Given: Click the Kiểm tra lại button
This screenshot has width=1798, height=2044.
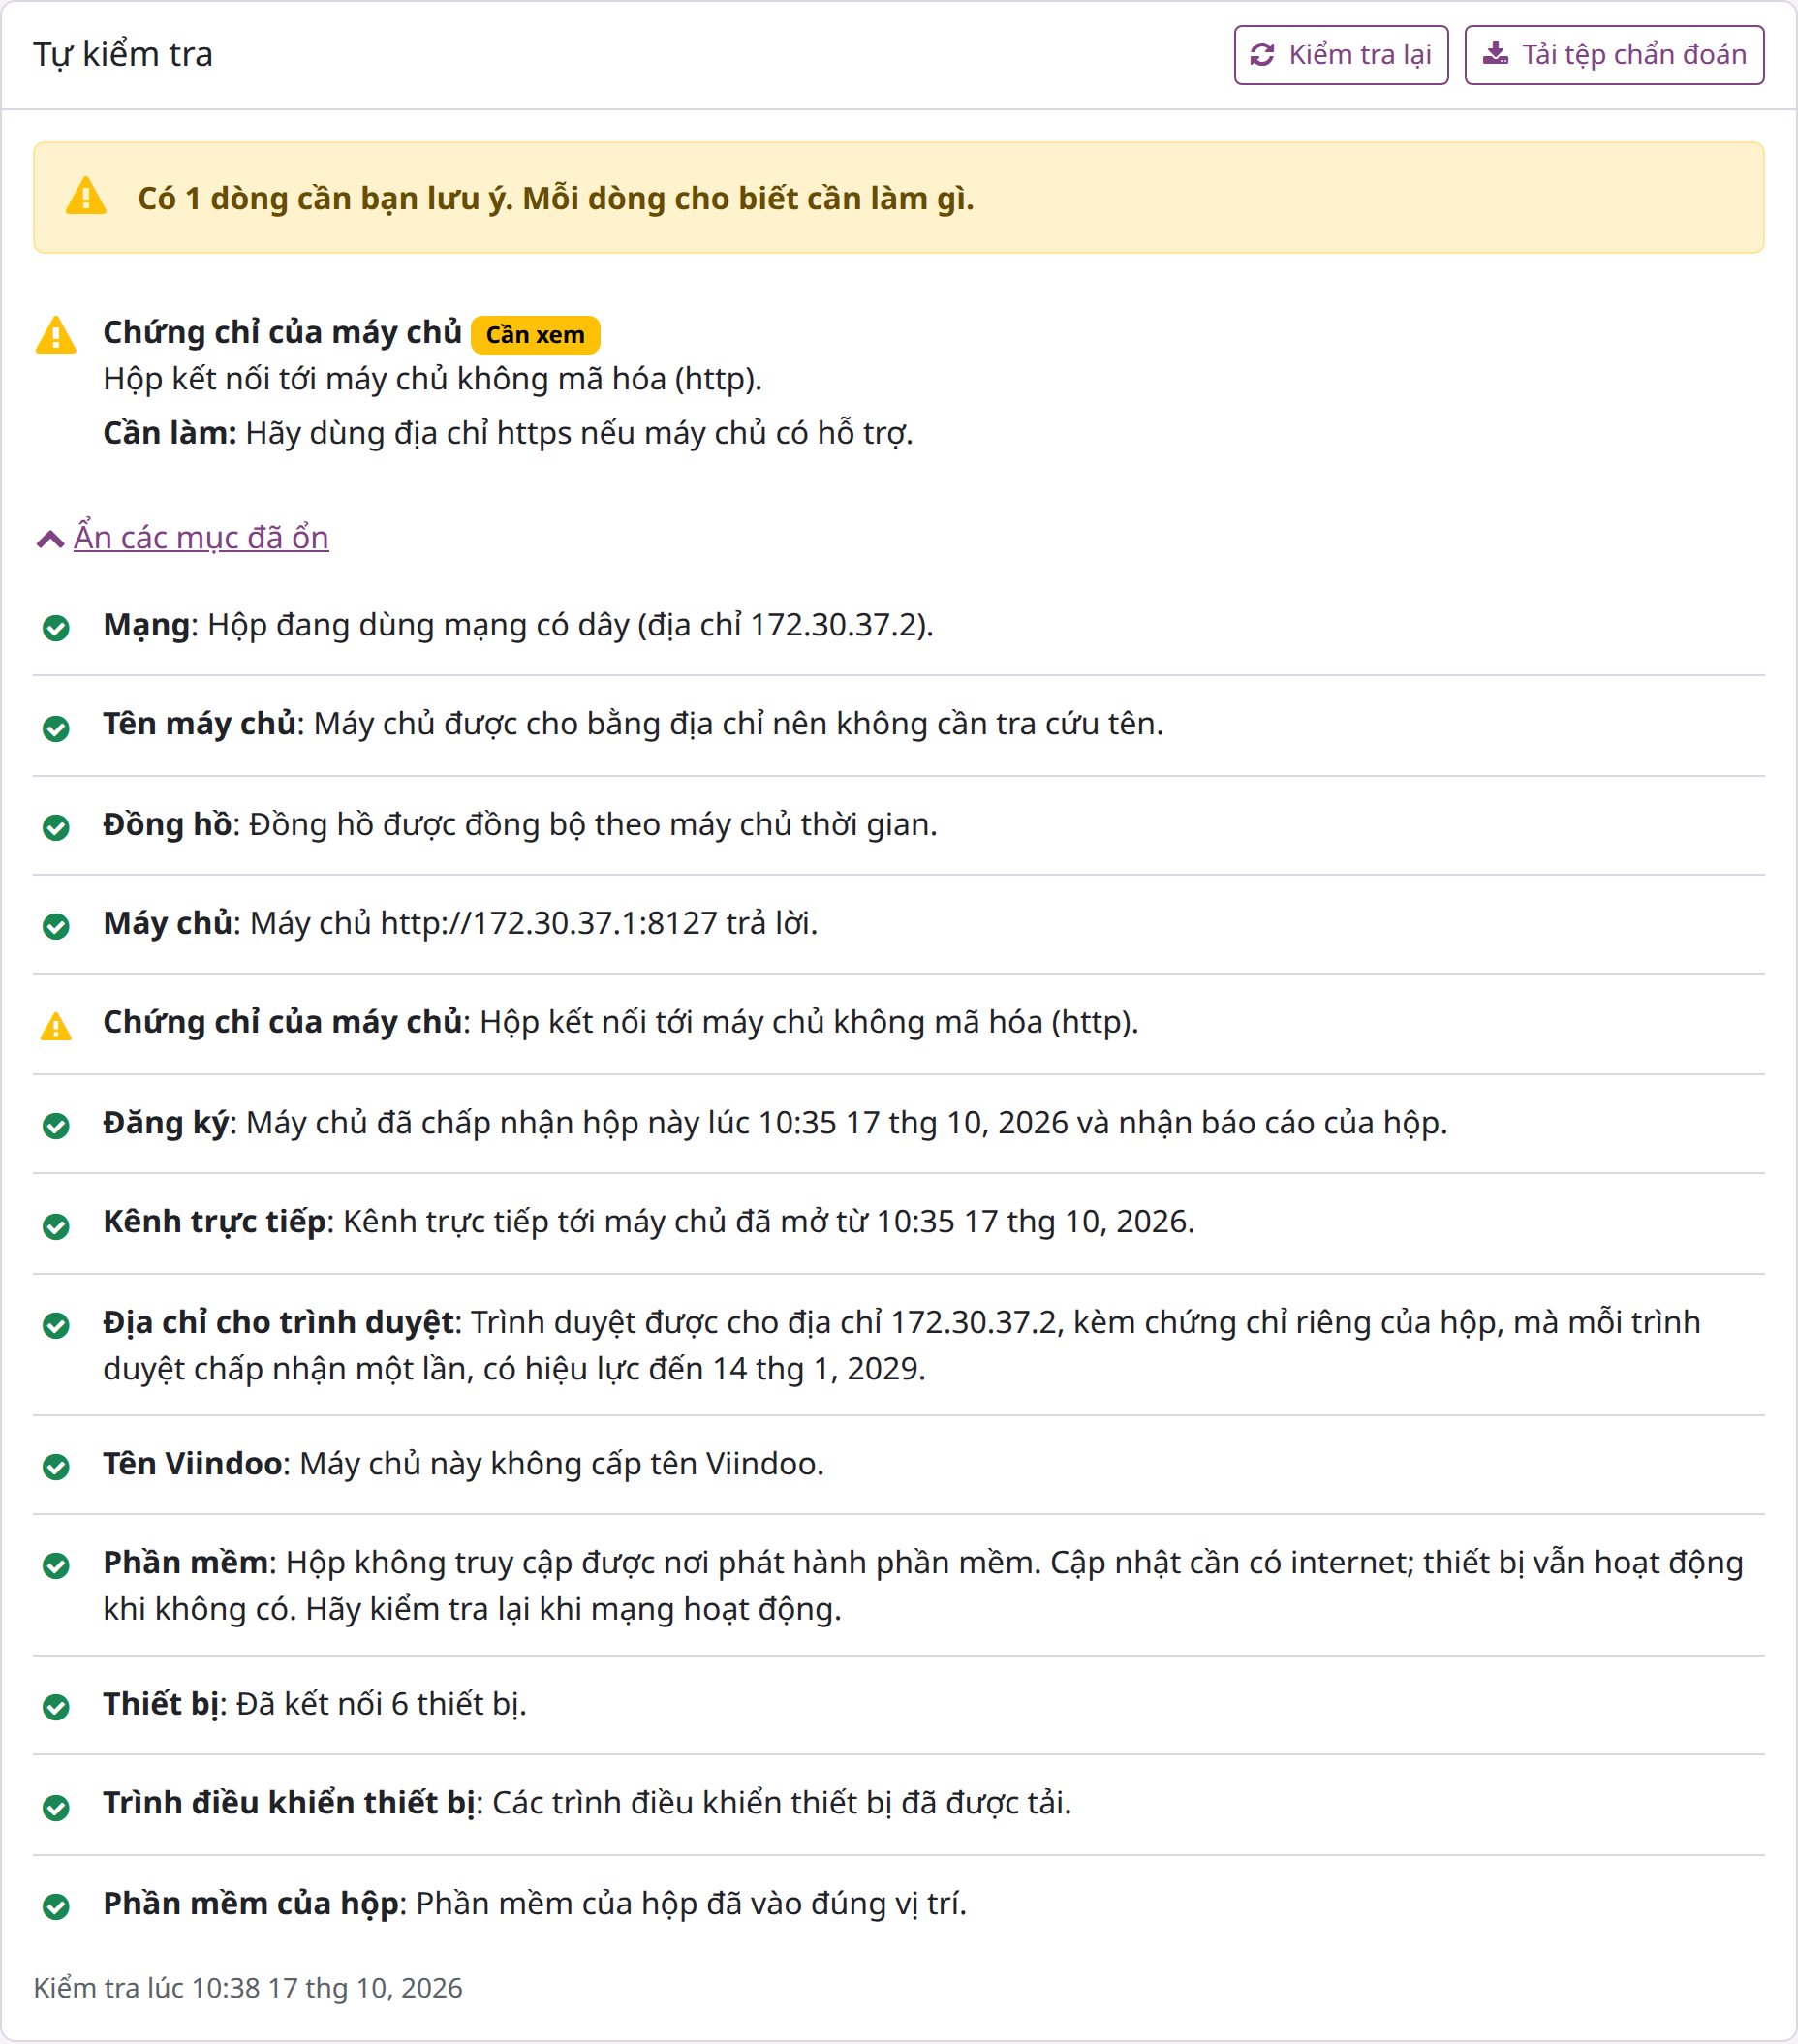Looking at the screenshot, I should [1341, 55].
